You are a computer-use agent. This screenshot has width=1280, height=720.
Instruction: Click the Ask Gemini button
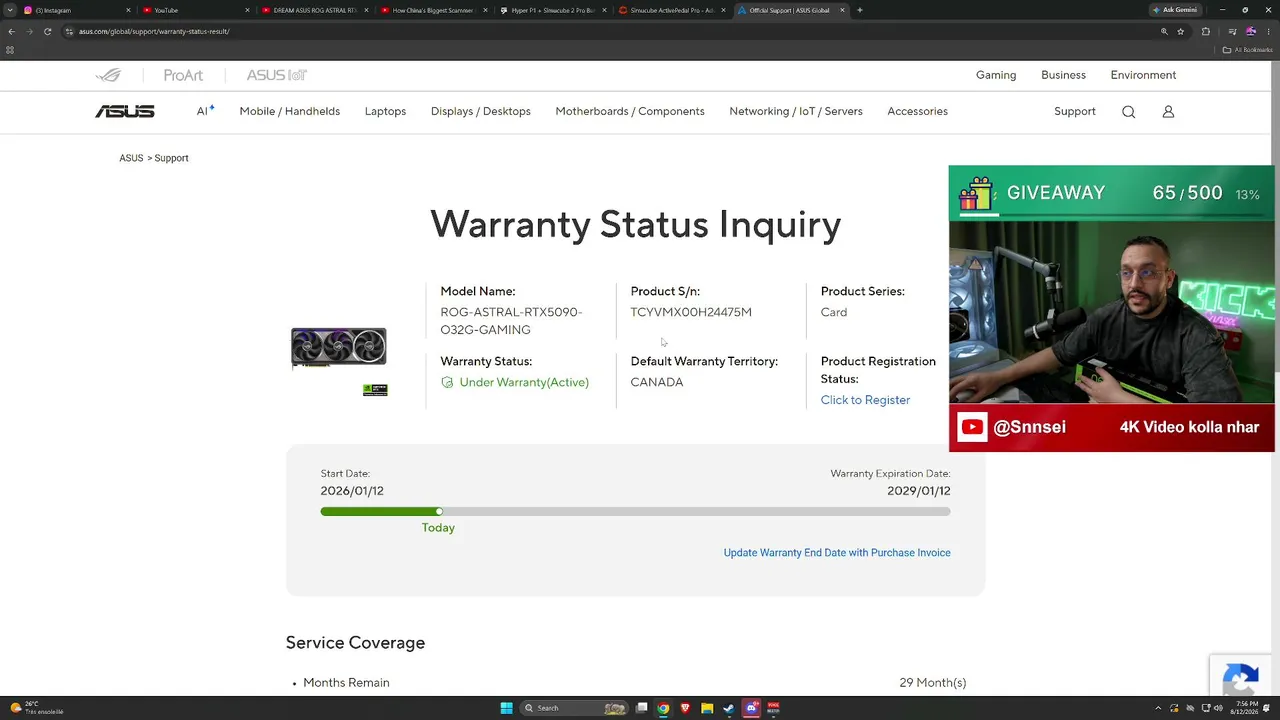coord(1175,10)
